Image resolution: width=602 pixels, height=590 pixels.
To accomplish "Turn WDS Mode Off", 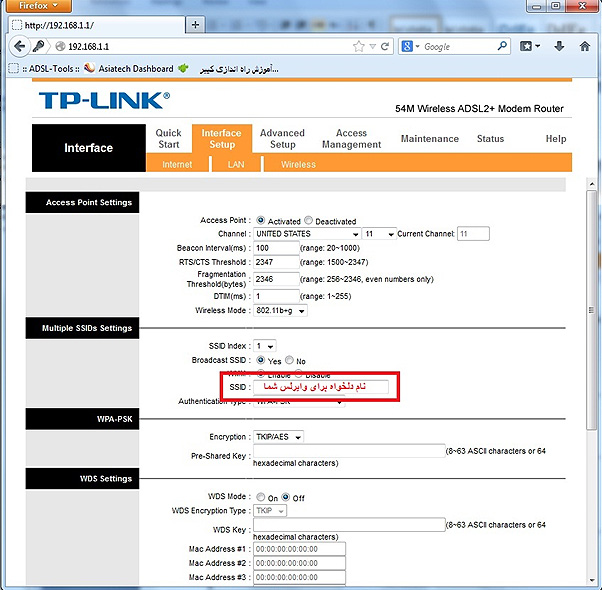I will pos(285,497).
